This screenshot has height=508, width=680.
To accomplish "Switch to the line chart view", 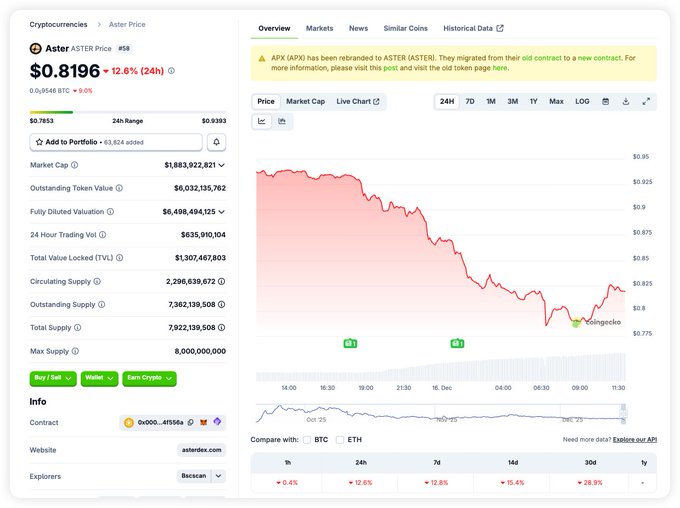I will coord(262,121).
